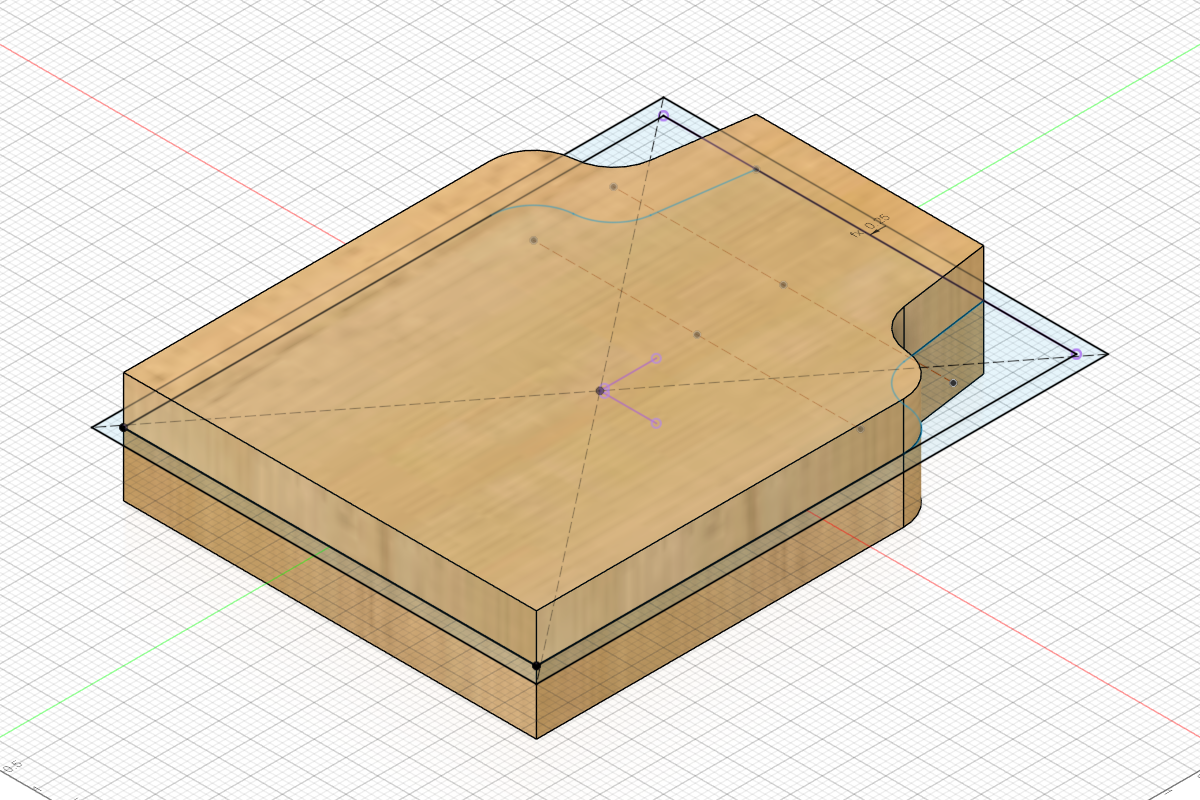Pick the spline endpoint near the back right edge

pos(756,170)
